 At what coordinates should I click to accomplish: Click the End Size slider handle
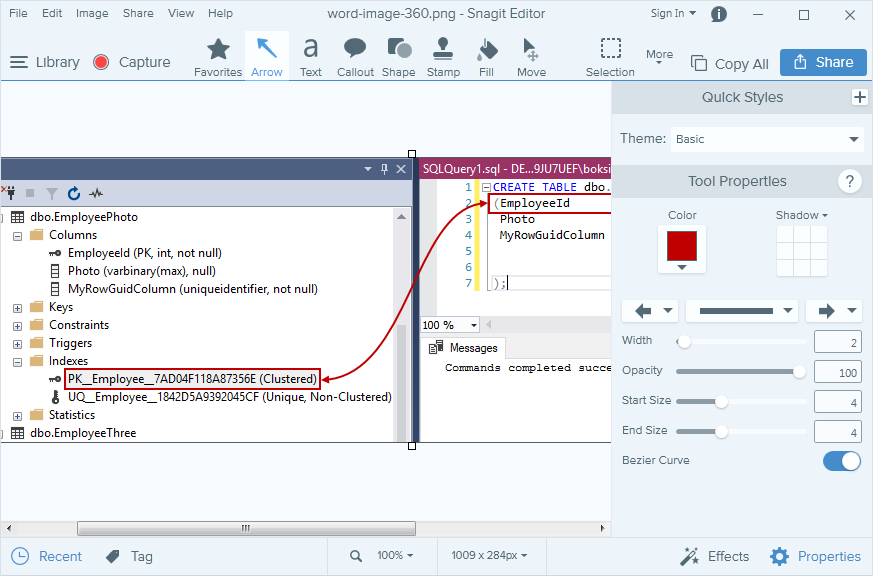pos(721,431)
